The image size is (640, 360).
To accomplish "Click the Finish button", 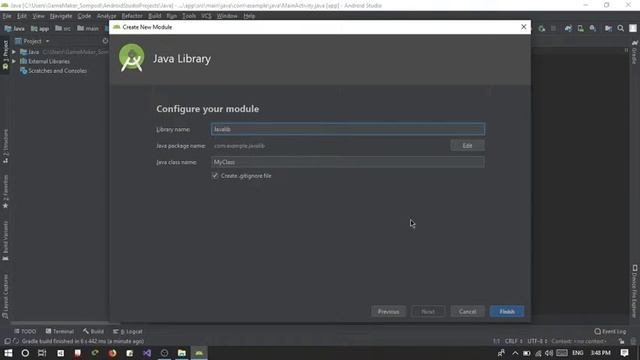I will [x=507, y=311].
